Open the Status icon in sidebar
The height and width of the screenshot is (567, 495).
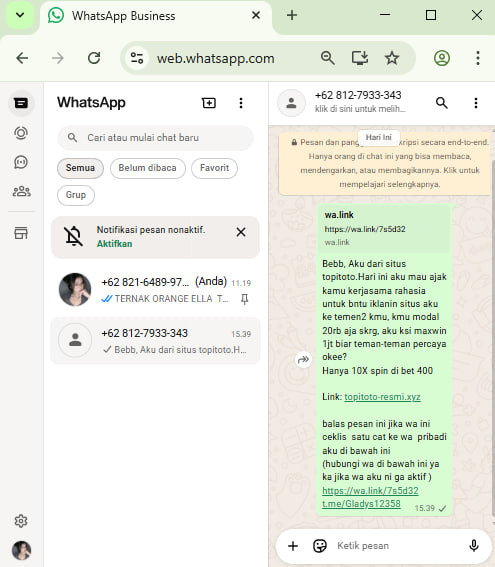click(21, 133)
